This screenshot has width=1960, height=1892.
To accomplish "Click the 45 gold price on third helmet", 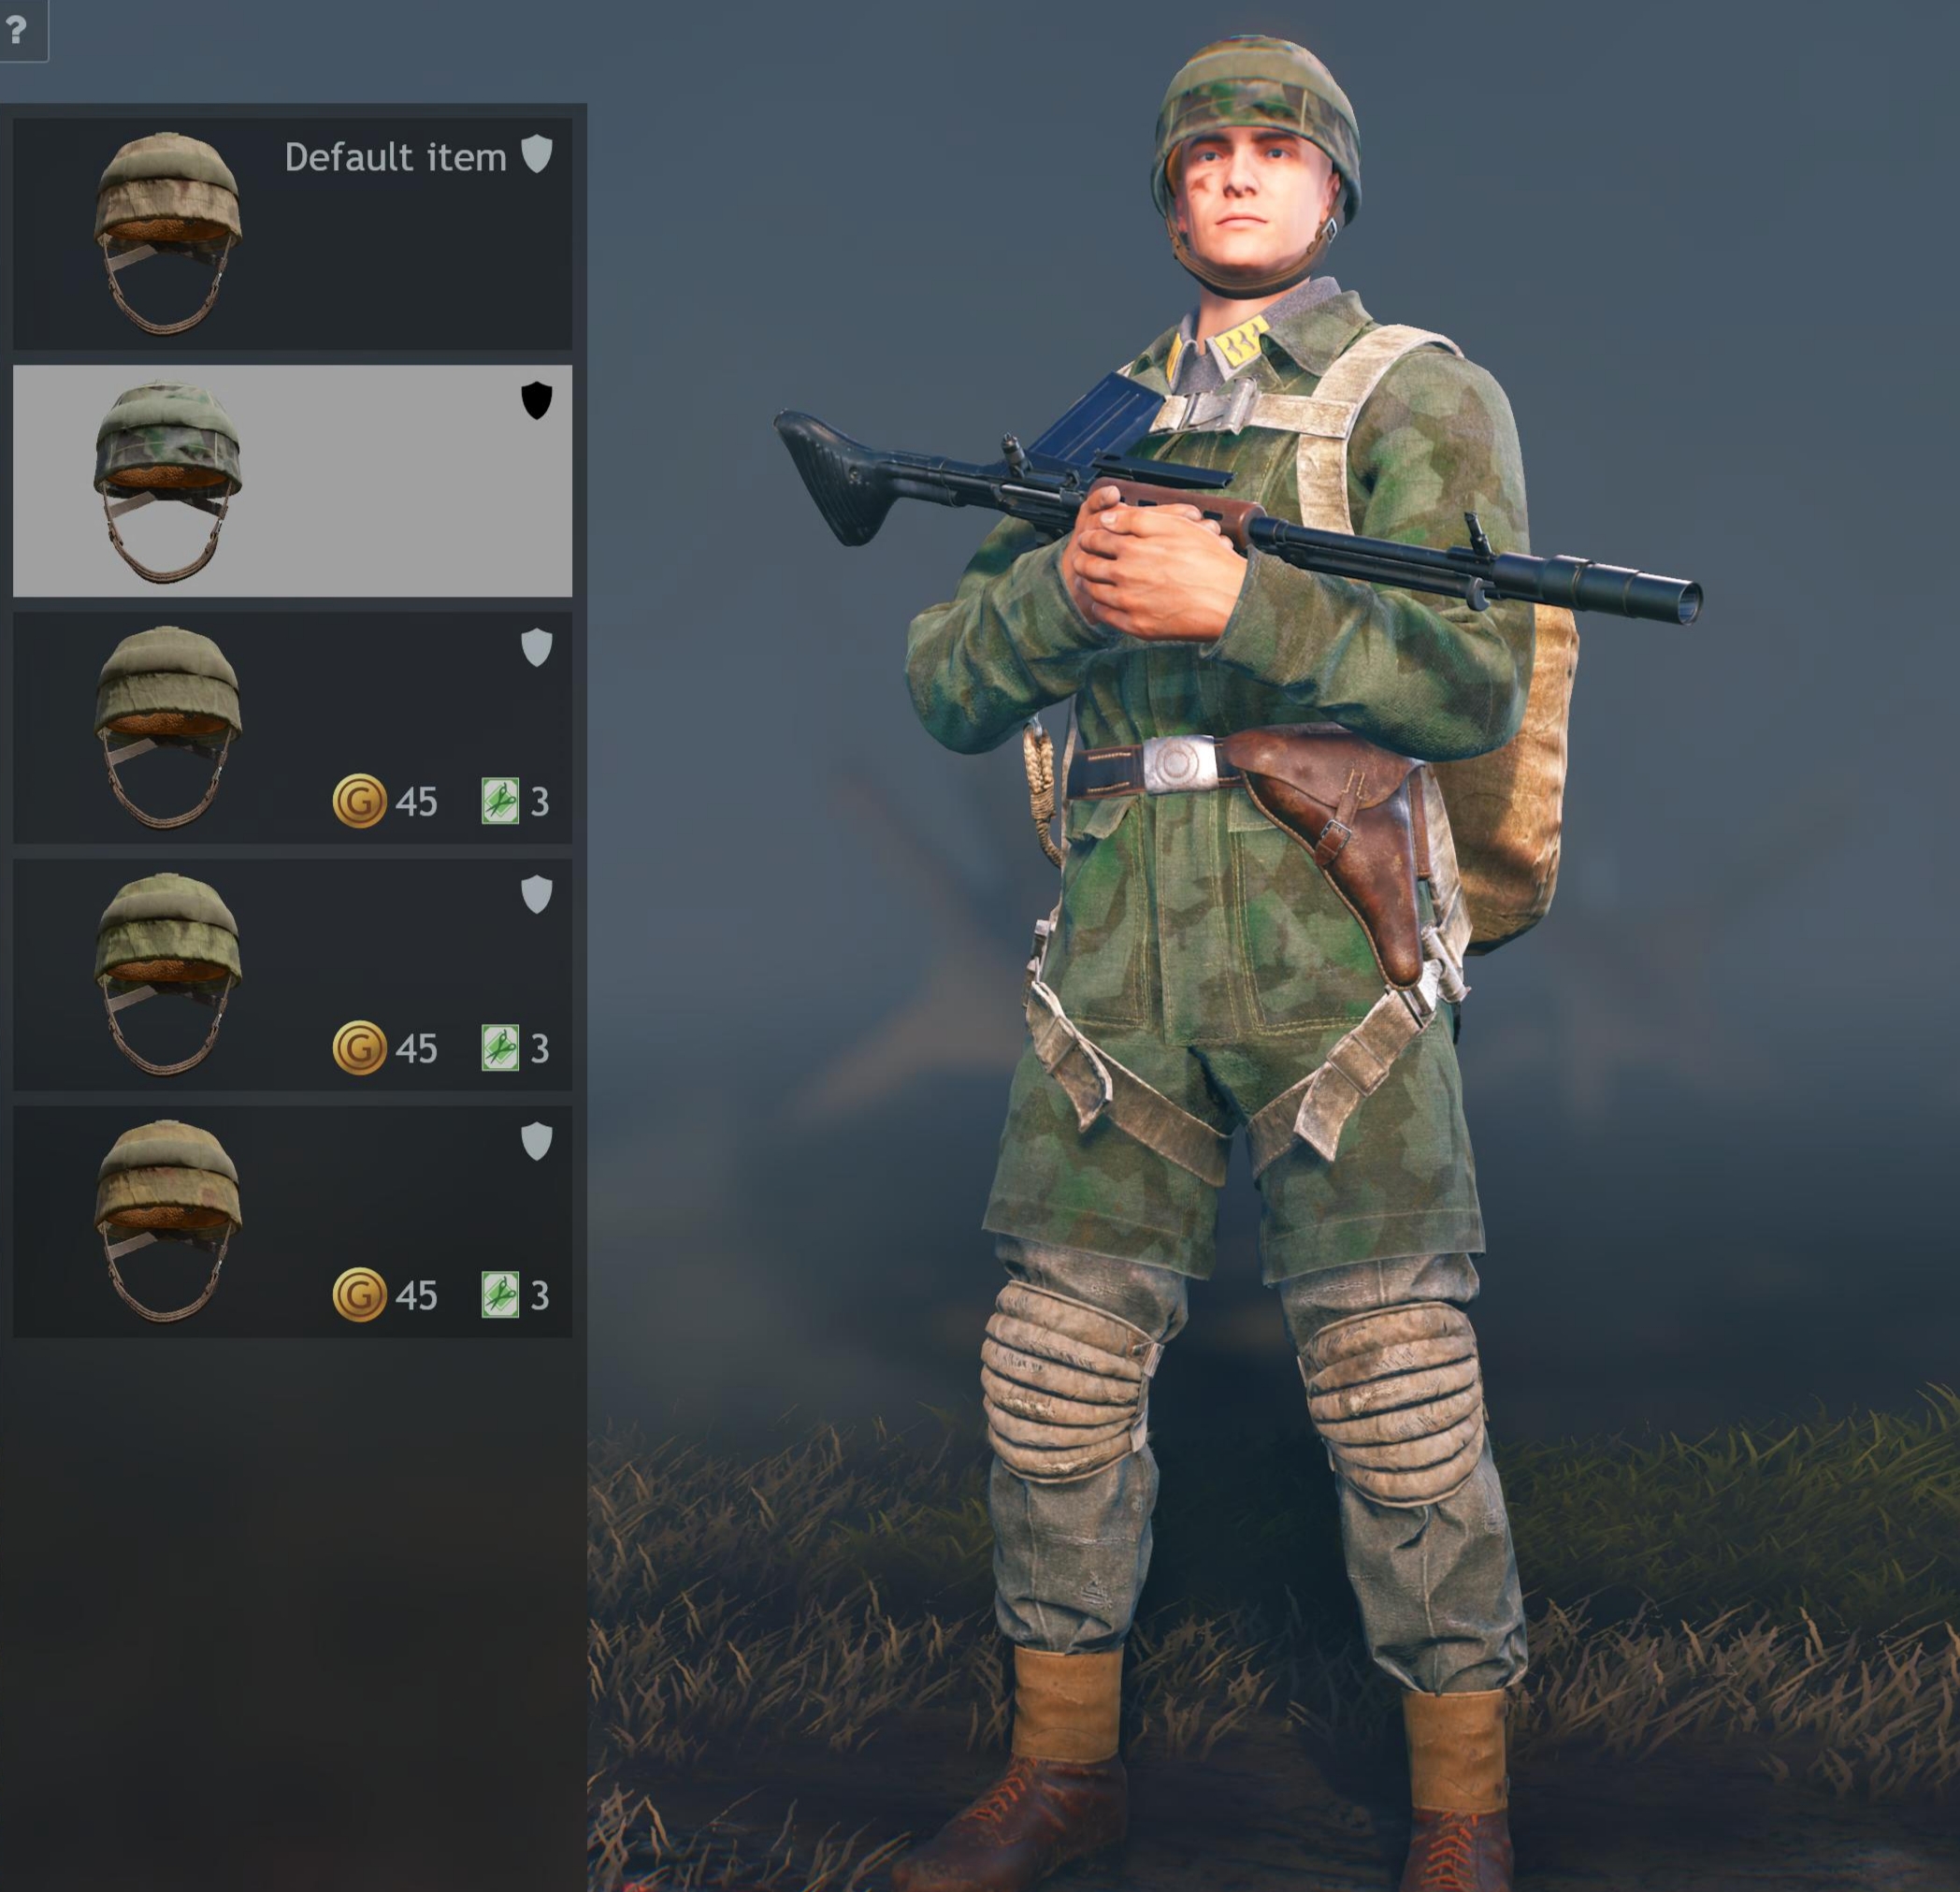I will [x=416, y=802].
